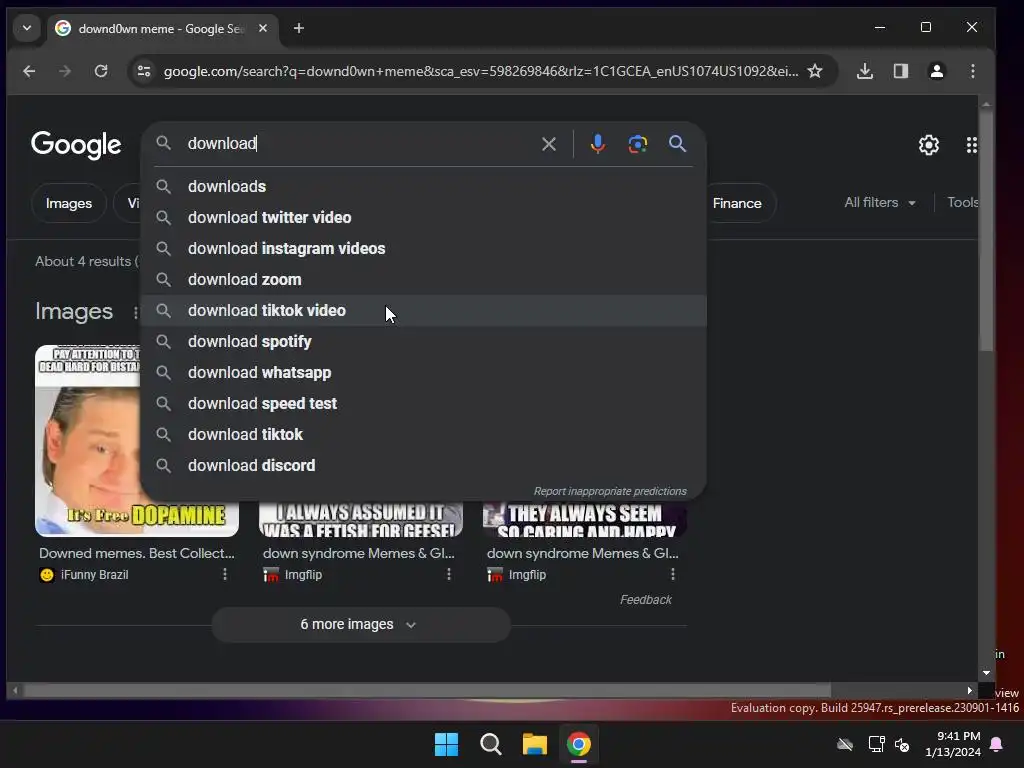Click the browser back arrow
The image size is (1024, 768).
coord(29,71)
